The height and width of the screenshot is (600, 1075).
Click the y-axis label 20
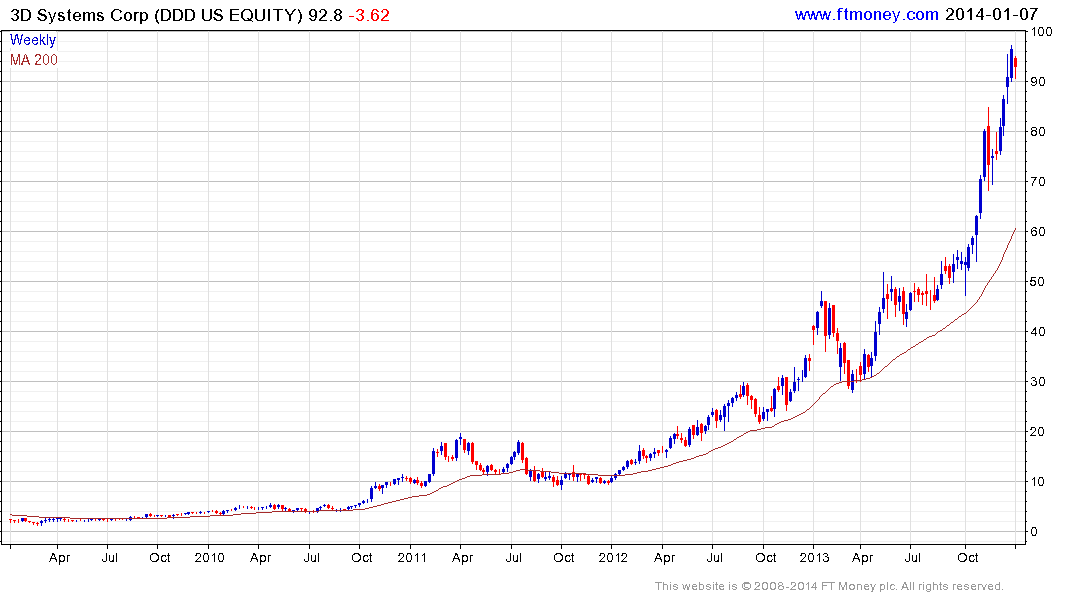tap(1038, 432)
